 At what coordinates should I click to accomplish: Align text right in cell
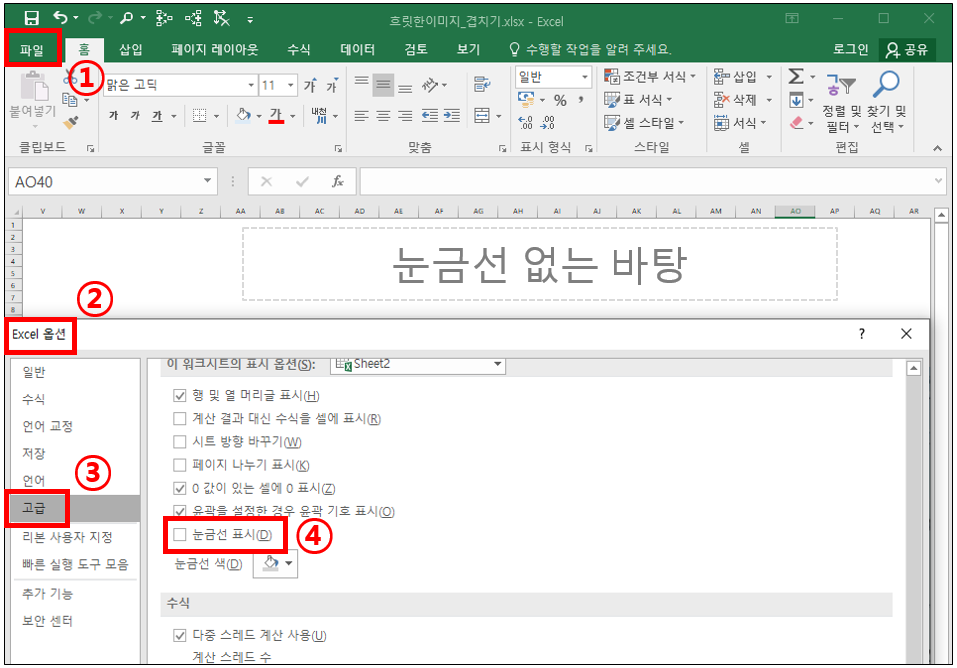(405, 115)
